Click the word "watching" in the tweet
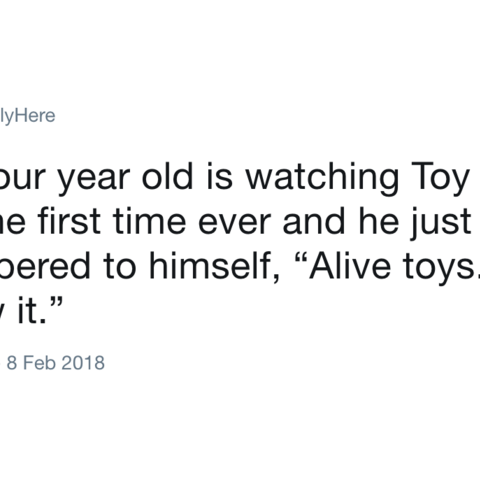The width and height of the screenshot is (480, 480). coord(322,179)
